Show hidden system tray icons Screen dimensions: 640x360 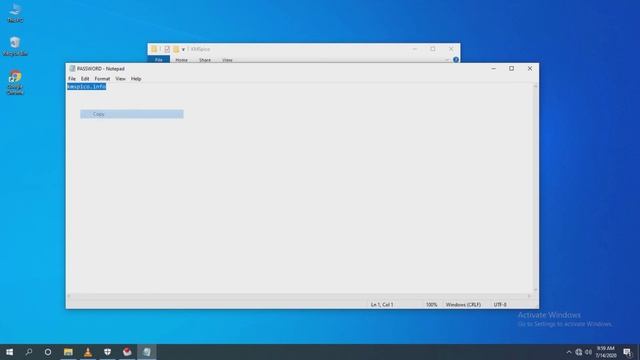[x=569, y=352]
